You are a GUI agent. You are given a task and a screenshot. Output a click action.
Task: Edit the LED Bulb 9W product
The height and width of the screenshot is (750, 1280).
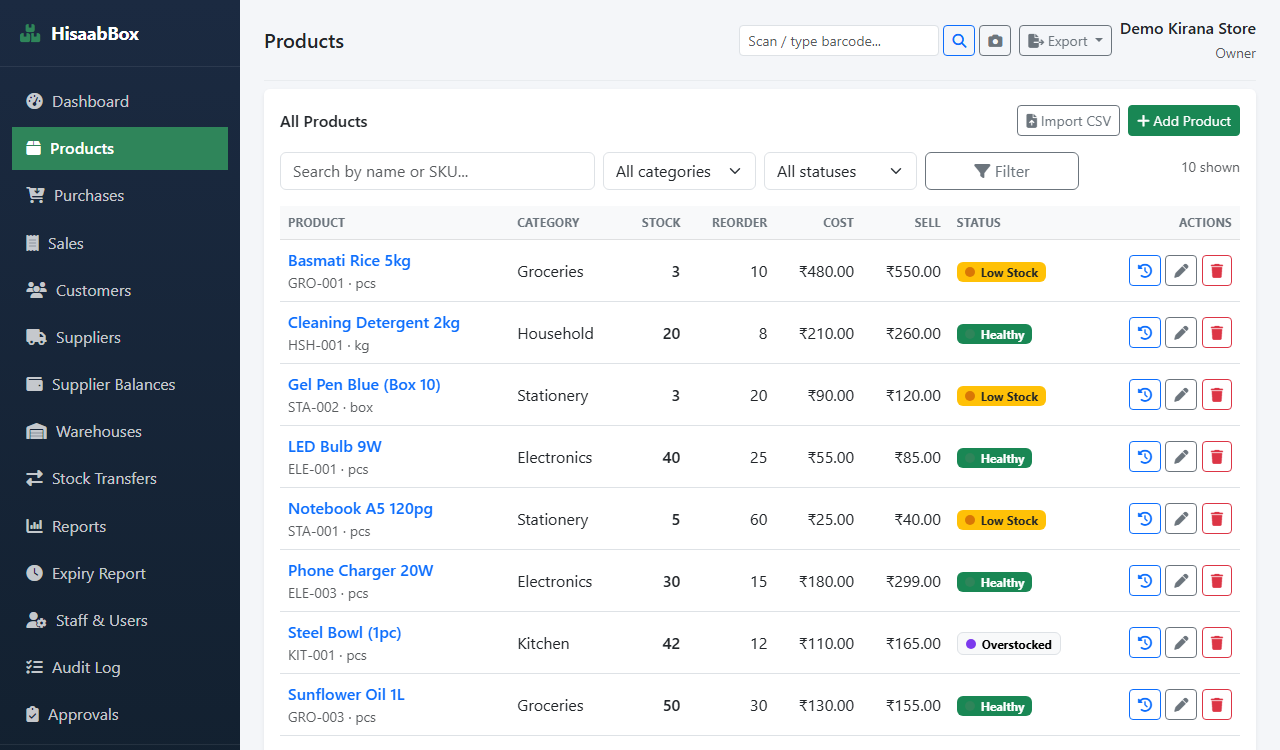(x=1181, y=457)
